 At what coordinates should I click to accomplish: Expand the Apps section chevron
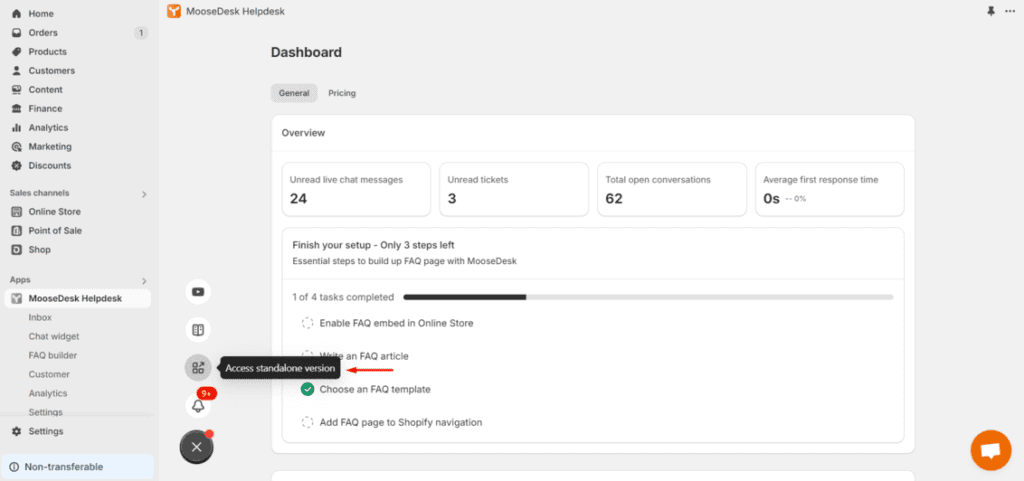144,281
